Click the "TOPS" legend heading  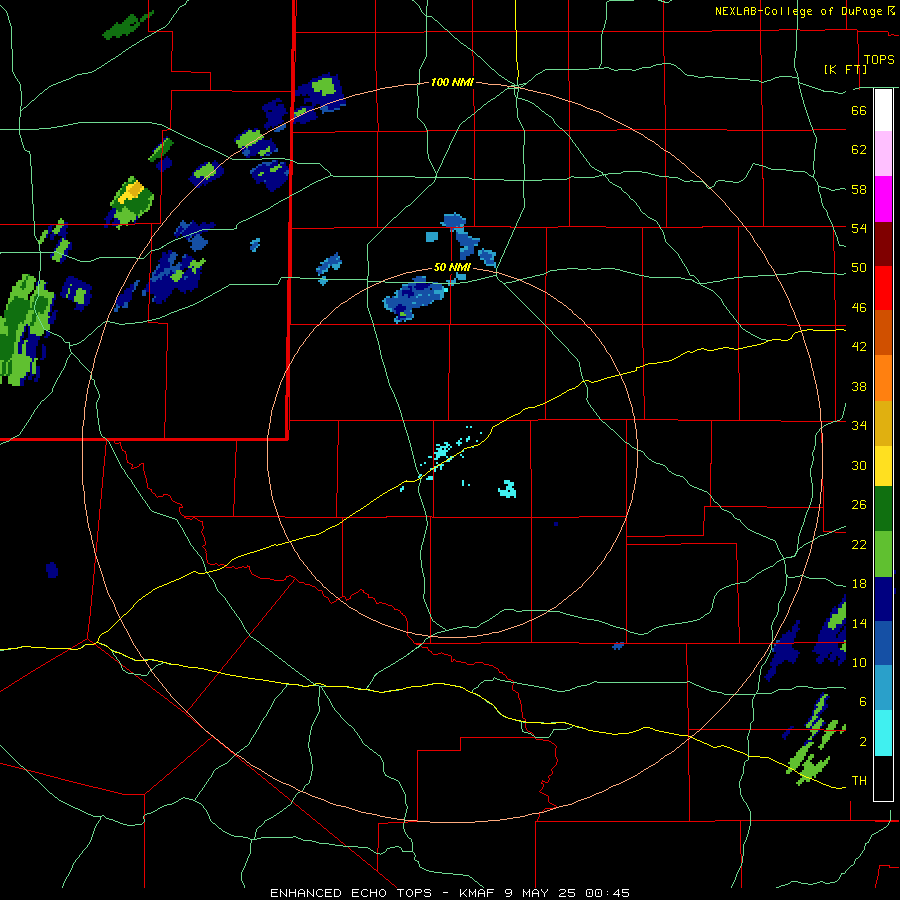click(879, 59)
